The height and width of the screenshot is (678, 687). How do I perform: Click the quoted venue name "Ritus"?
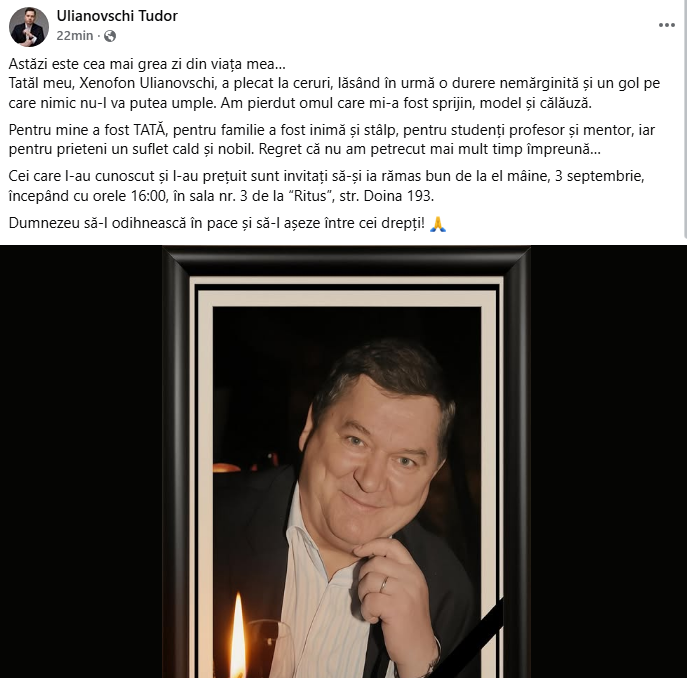[x=310, y=195]
